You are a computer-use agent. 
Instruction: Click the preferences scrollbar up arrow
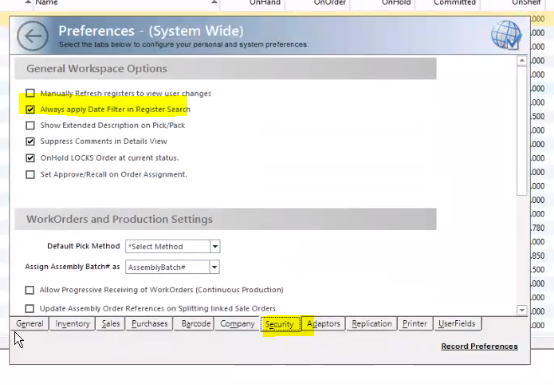coord(522,61)
